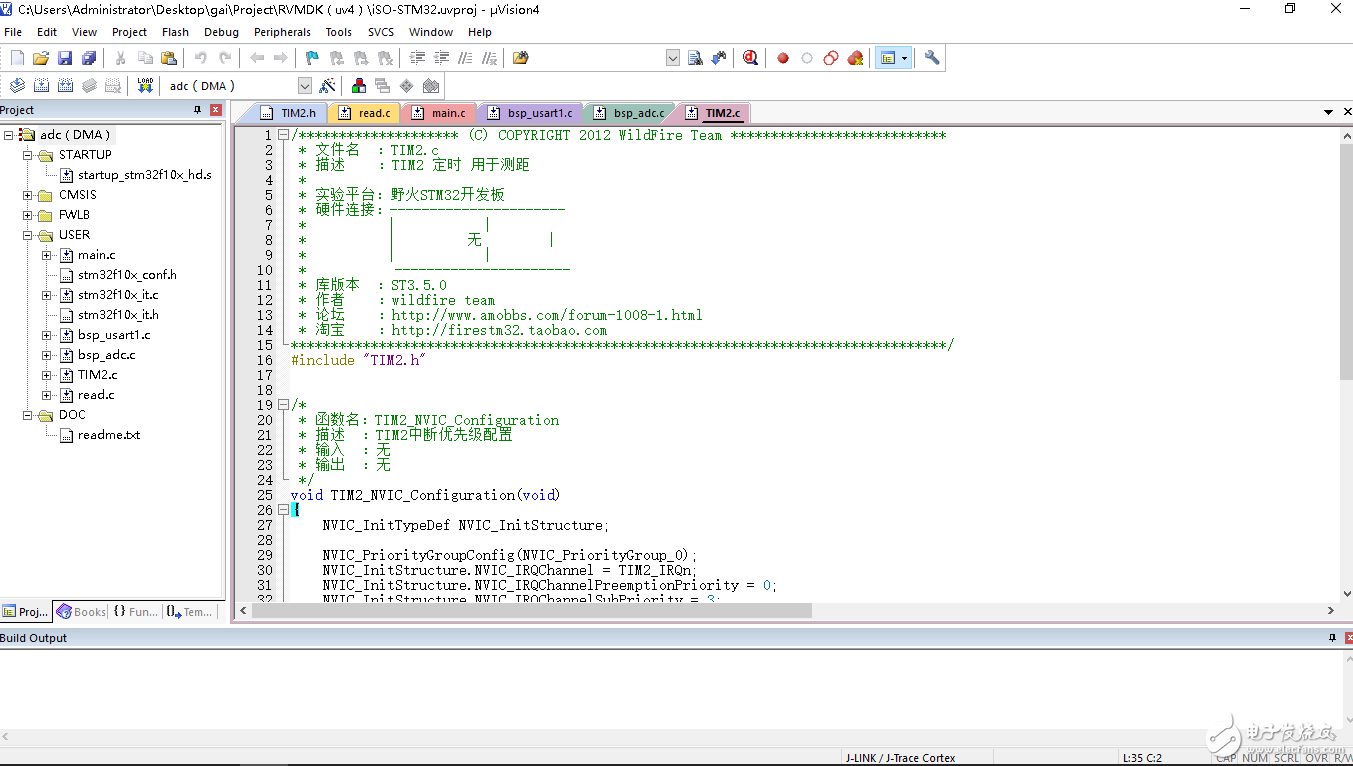Switch to the Templates panel tab
1353x766 pixels.
[x=189, y=612]
